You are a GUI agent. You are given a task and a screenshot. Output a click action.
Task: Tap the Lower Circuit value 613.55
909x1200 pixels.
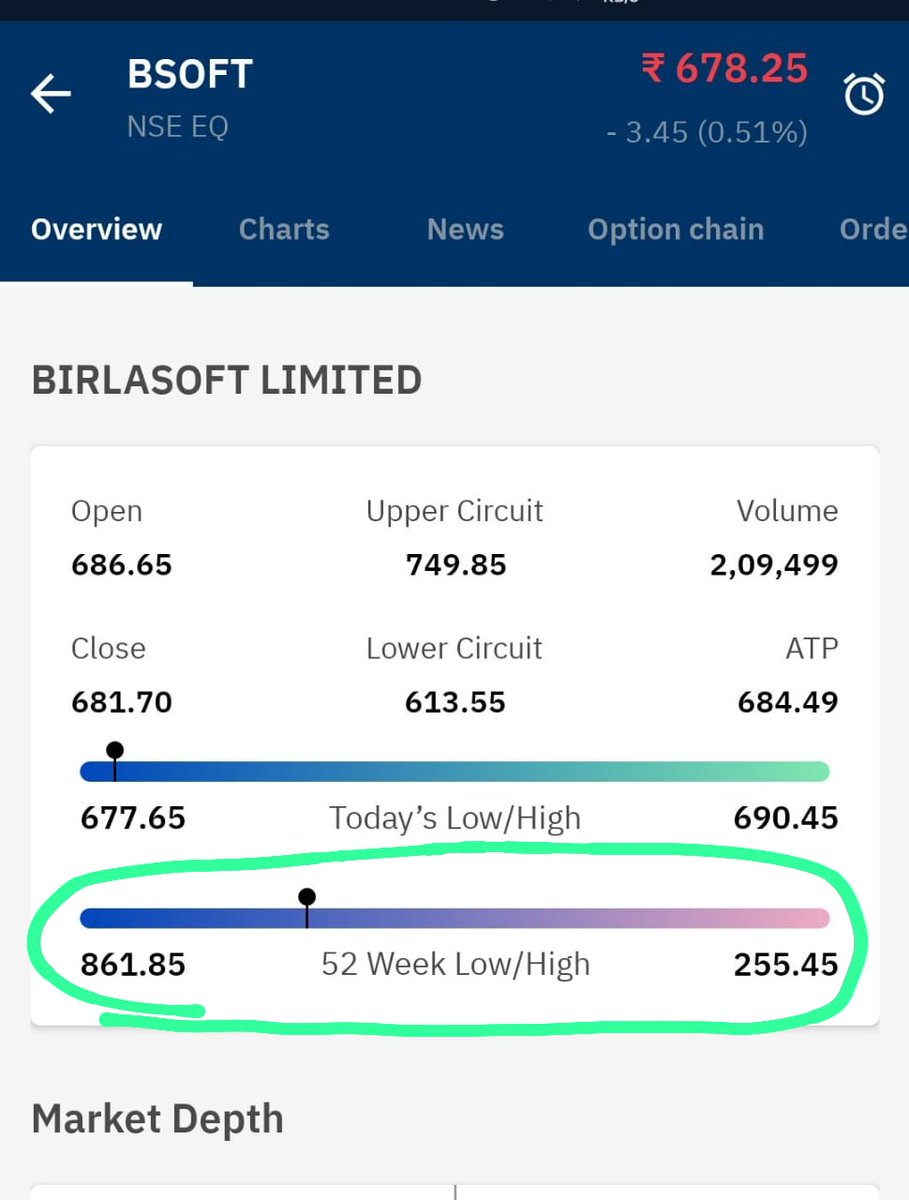pos(455,702)
